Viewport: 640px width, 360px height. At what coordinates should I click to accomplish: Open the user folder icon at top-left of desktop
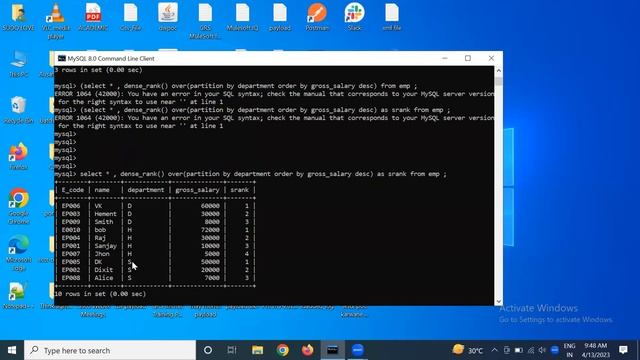click(18, 16)
